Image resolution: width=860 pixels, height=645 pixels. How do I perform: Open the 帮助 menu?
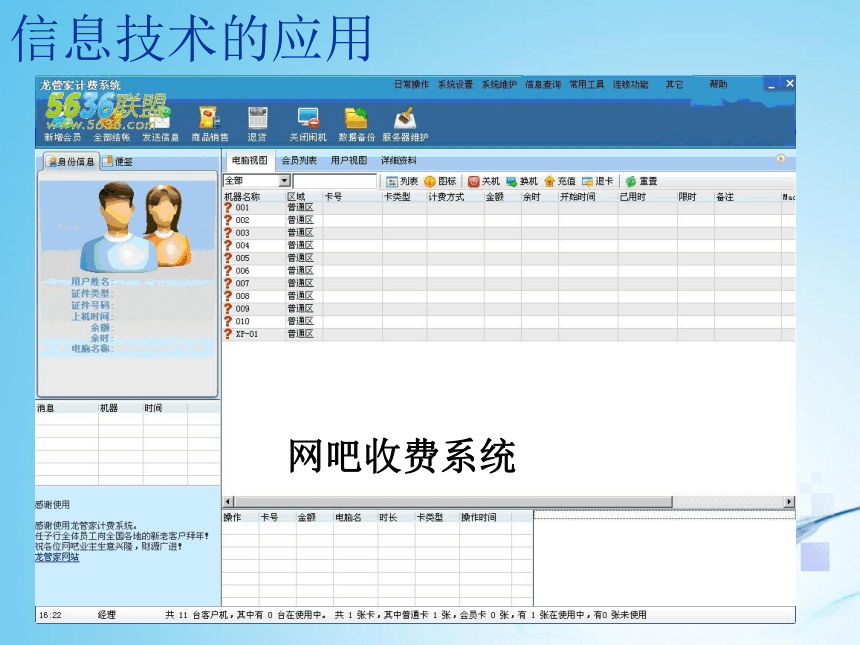pyautogui.click(x=718, y=84)
